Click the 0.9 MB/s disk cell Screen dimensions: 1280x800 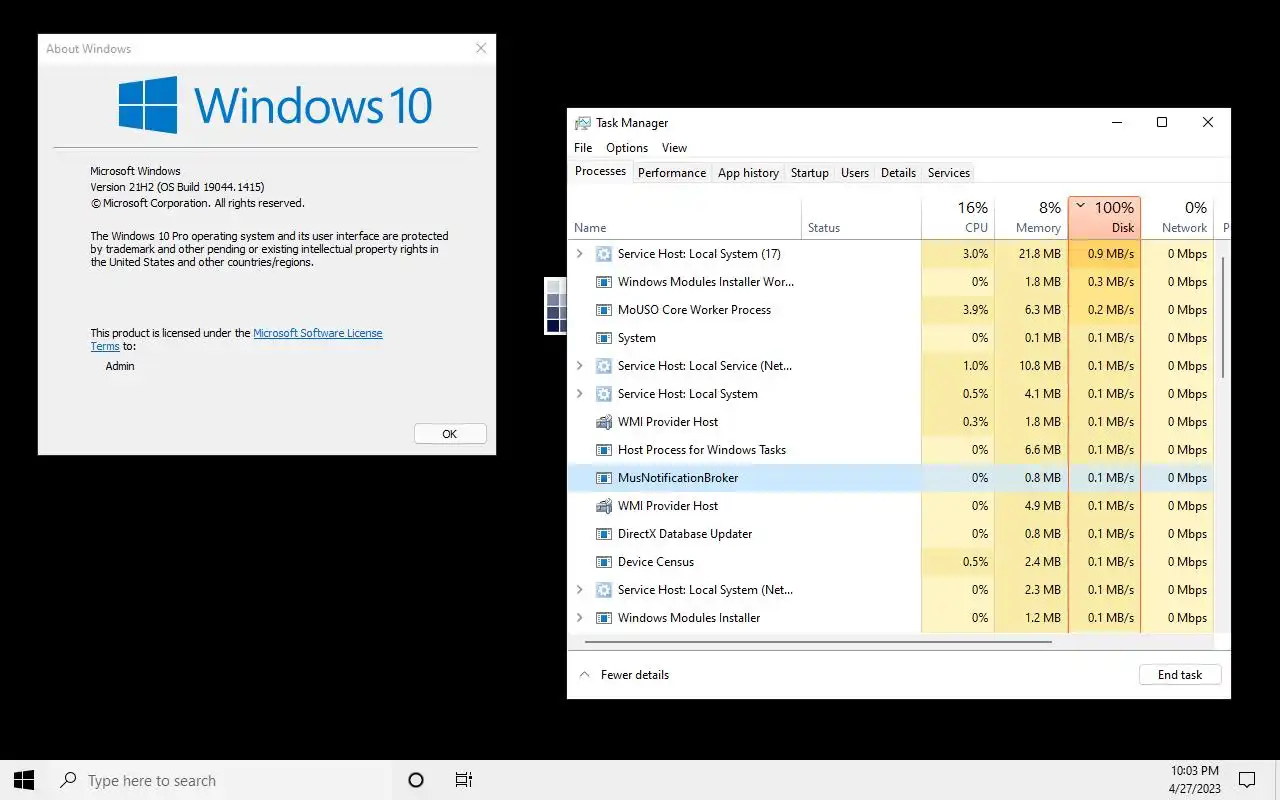(1105, 254)
